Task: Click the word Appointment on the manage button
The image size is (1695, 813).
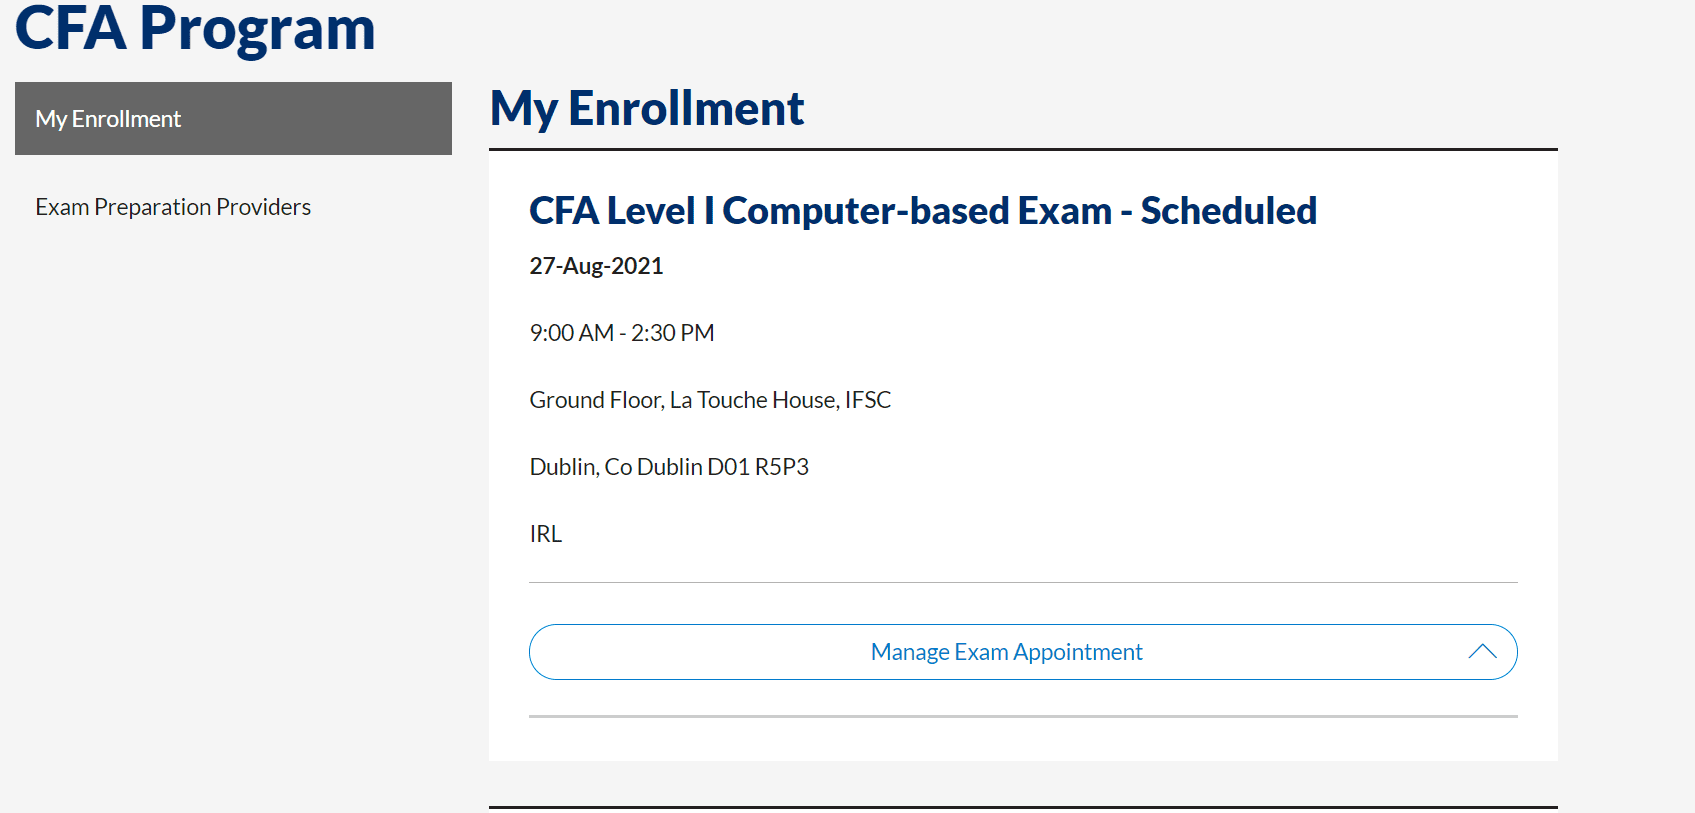Action: pyautogui.click(x=1077, y=652)
